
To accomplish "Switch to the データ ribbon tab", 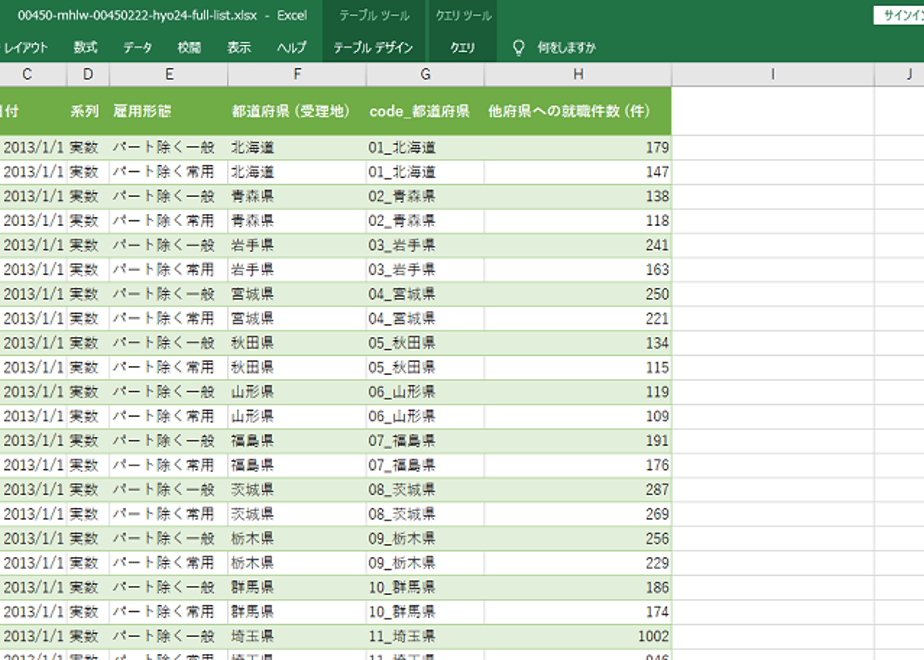I will (138, 48).
